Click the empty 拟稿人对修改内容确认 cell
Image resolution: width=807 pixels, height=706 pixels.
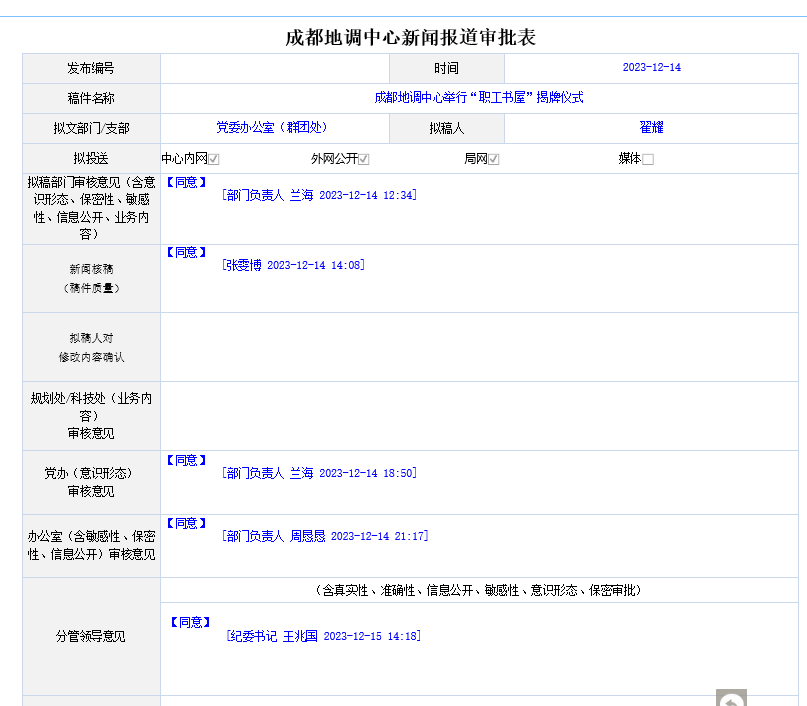pyautogui.click(x=479, y=347)
